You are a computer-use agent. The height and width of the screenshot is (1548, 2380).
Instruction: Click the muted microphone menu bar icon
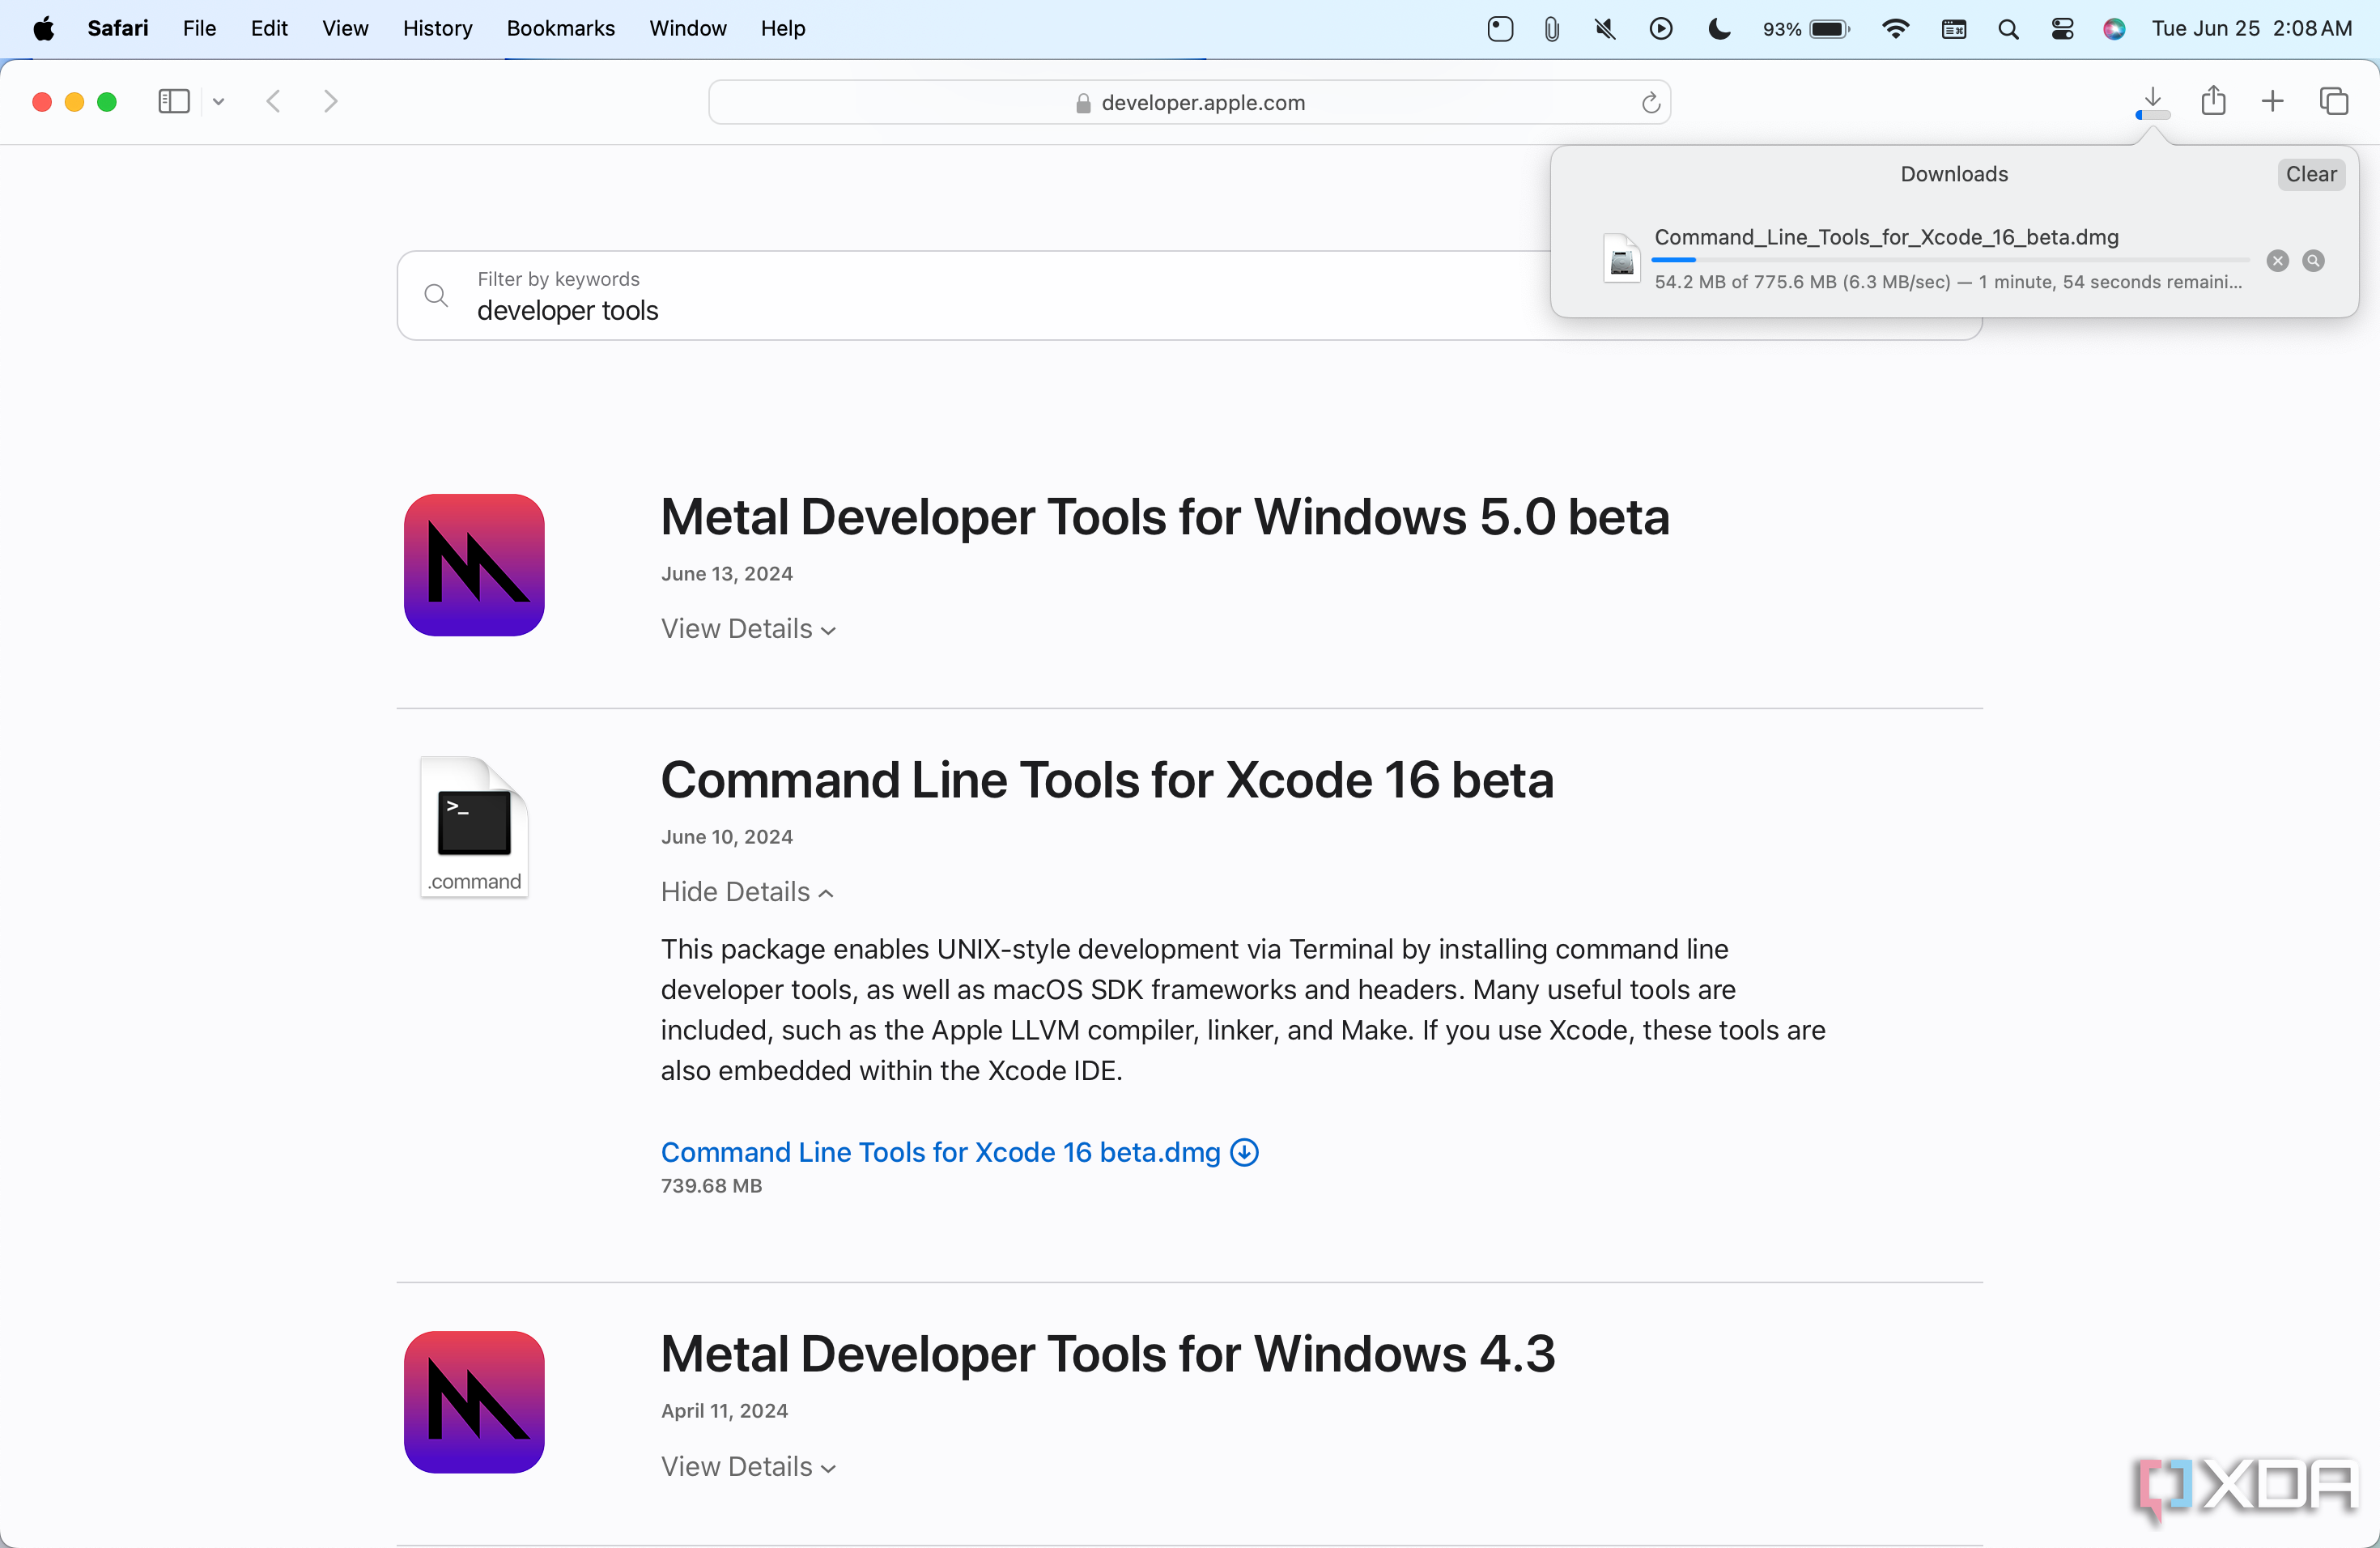click(1605, 29)
